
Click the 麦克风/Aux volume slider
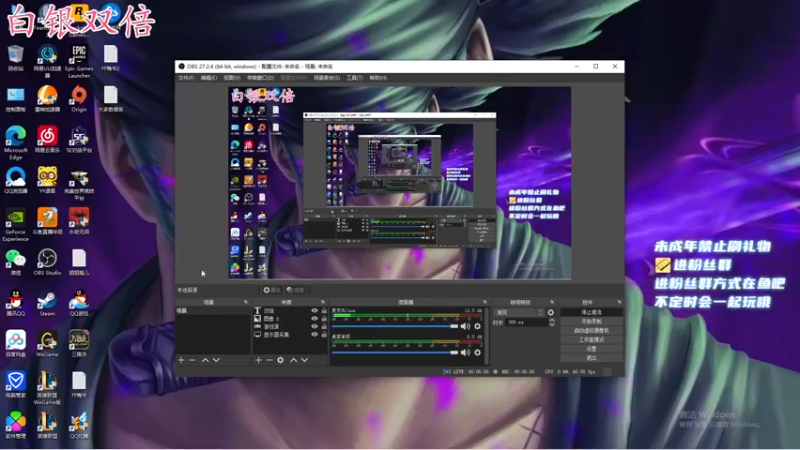[395, 326]
